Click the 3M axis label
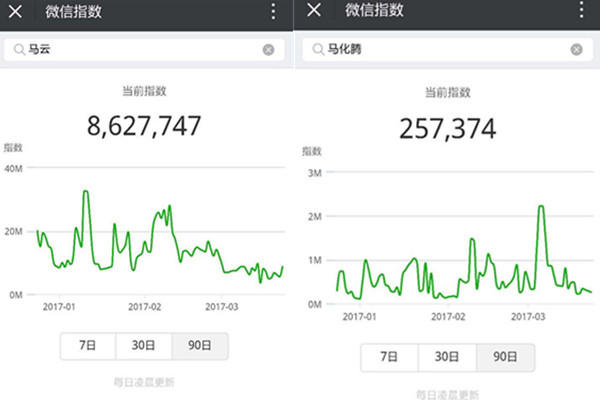Viewport: 600px width, 400px height. click(315, 173)
